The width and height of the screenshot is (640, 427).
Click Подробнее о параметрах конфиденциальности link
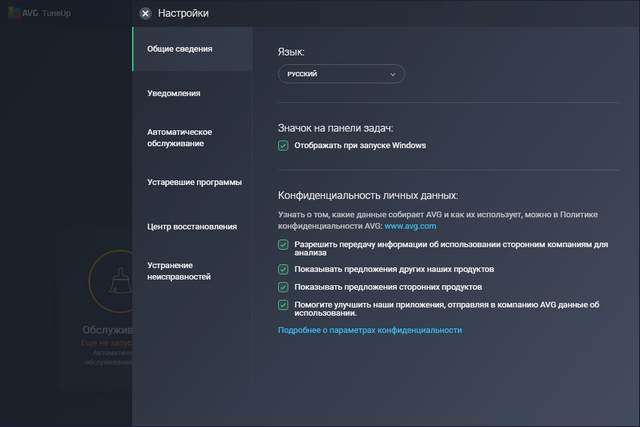pos(370,329)
